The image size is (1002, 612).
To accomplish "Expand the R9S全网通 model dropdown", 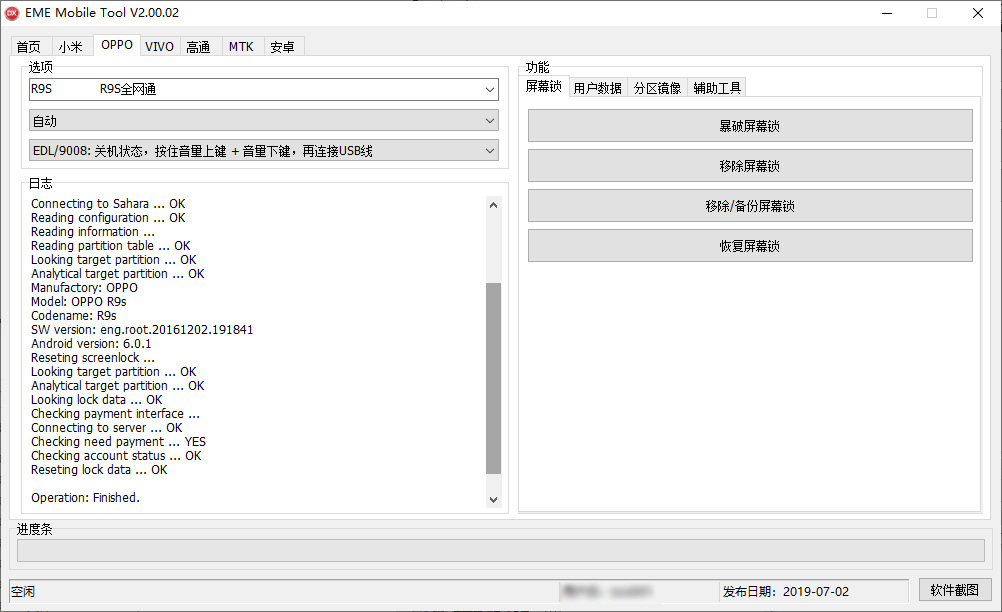I will (264, 89).
